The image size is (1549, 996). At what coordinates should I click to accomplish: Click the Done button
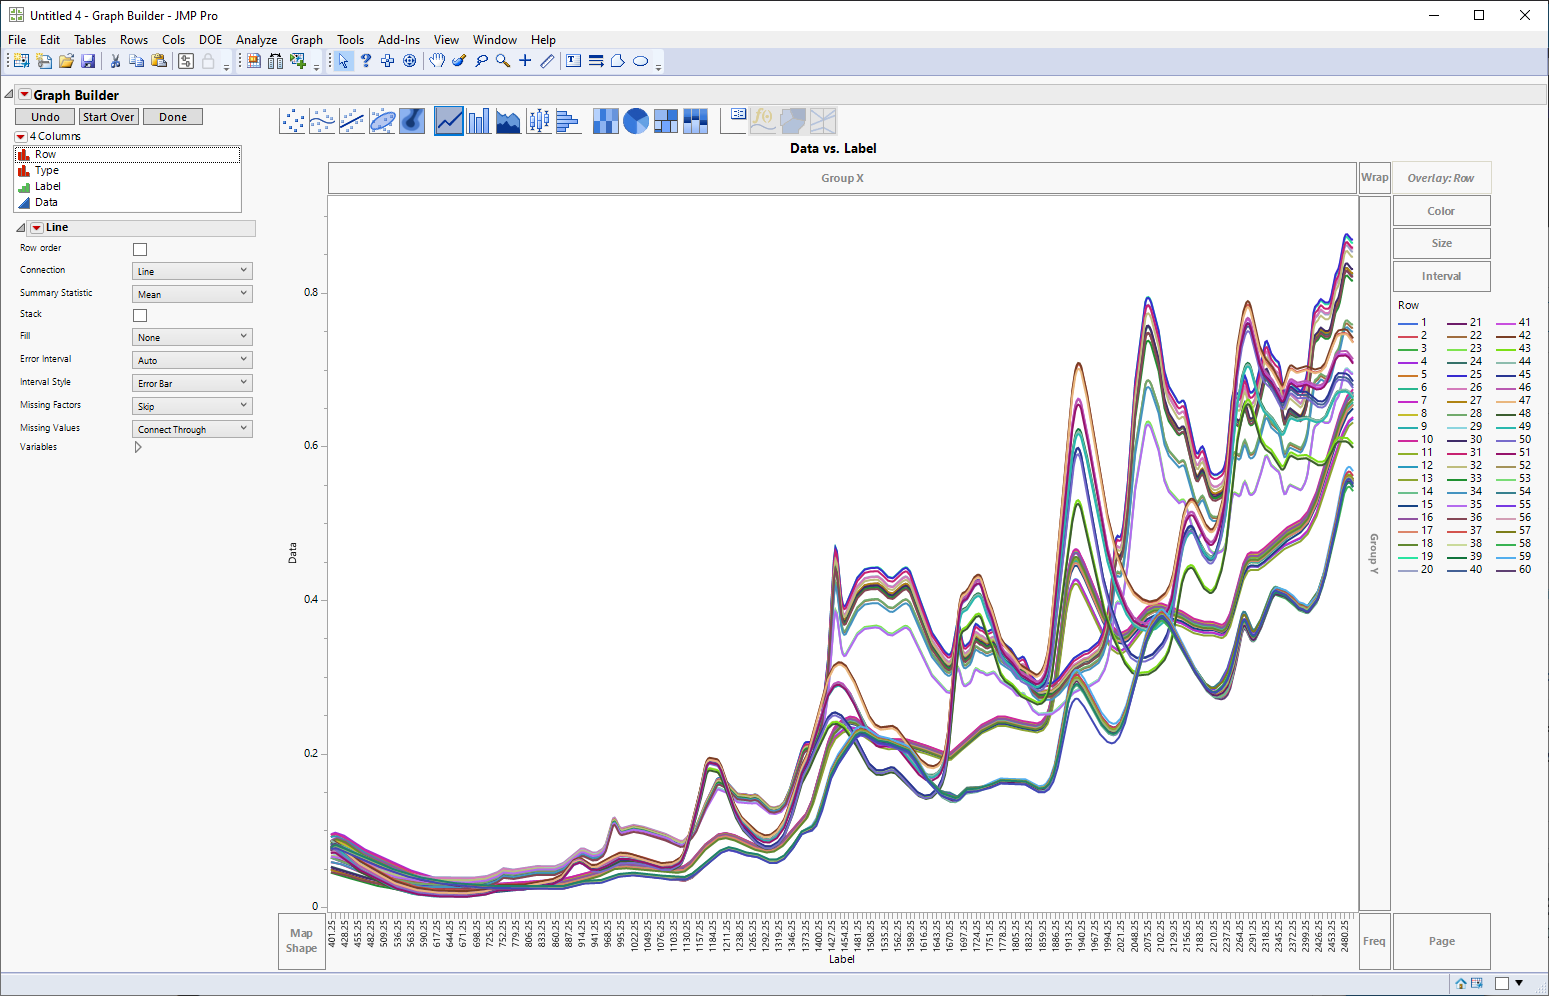pyautogui.click(x=172, y=116)
